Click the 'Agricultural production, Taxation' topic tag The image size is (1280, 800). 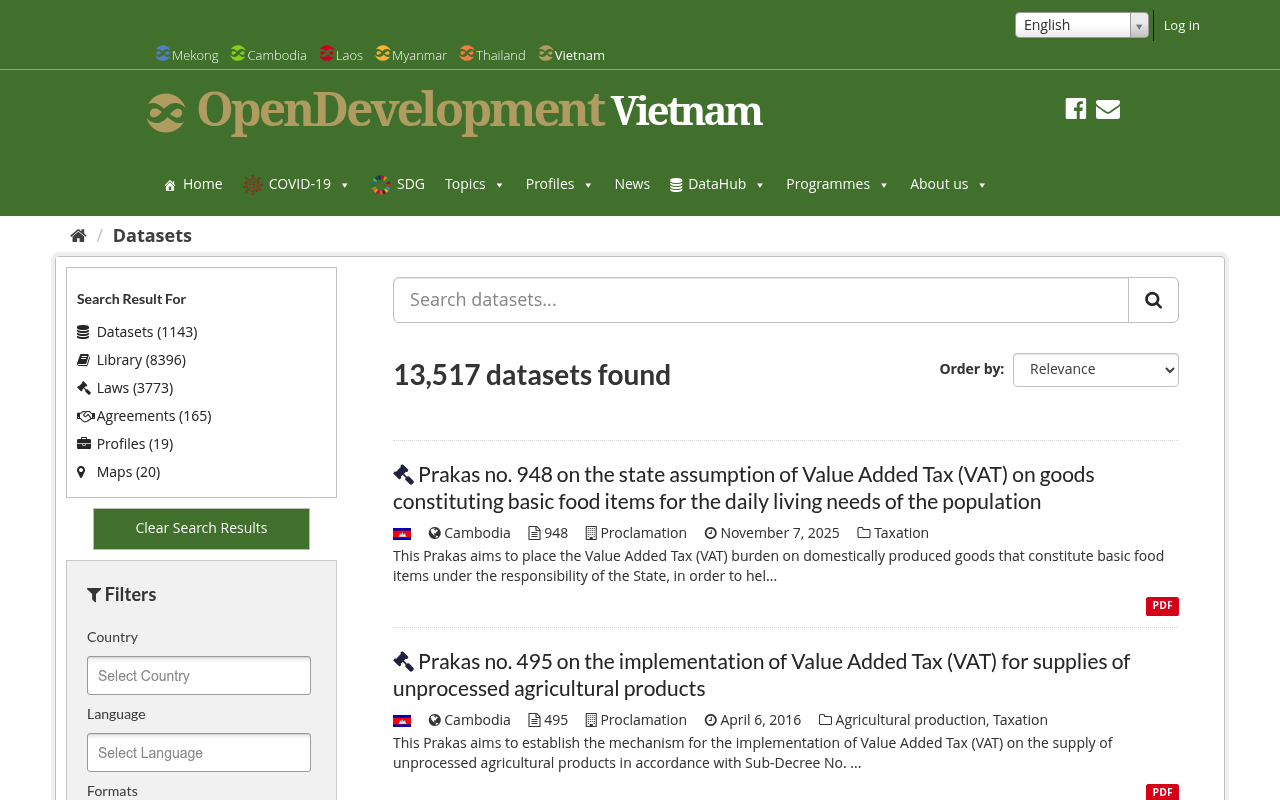pyautogui.click(x=941, y=720)
